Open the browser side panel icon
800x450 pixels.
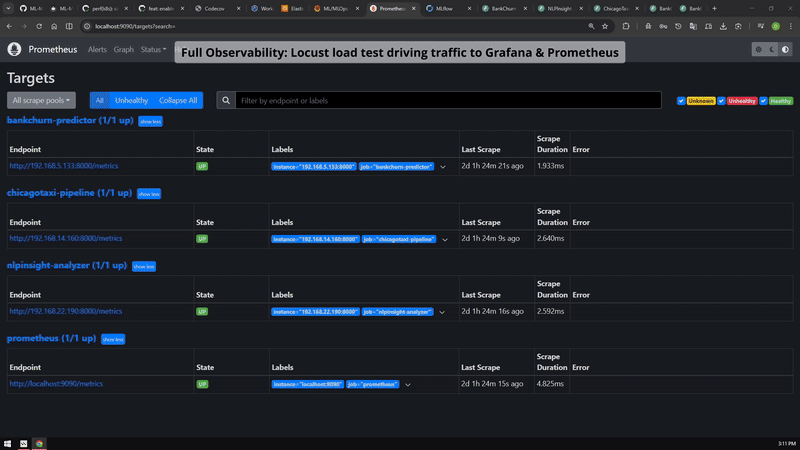[x=69, y=26]
